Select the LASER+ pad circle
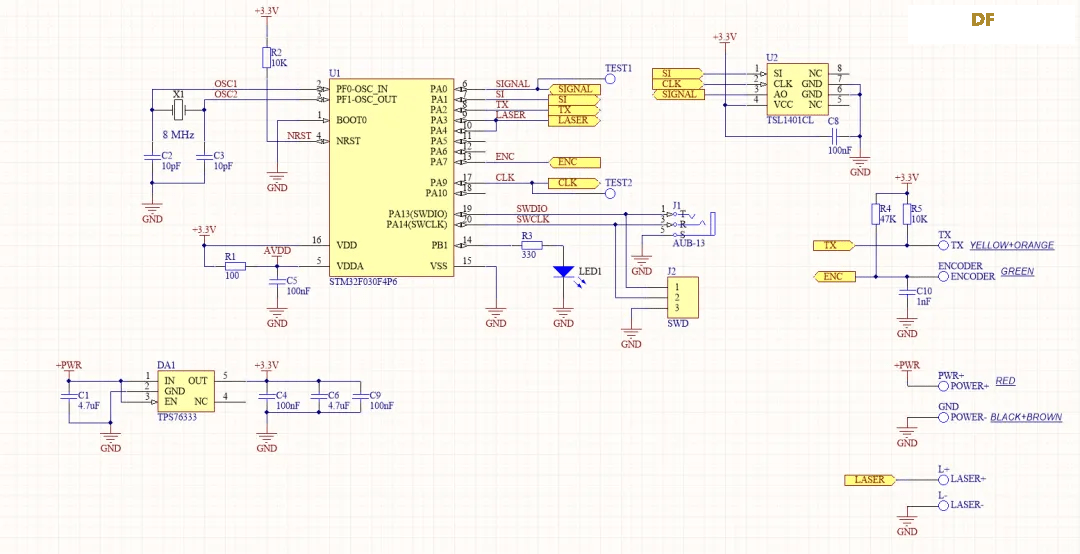 [944, 479]
